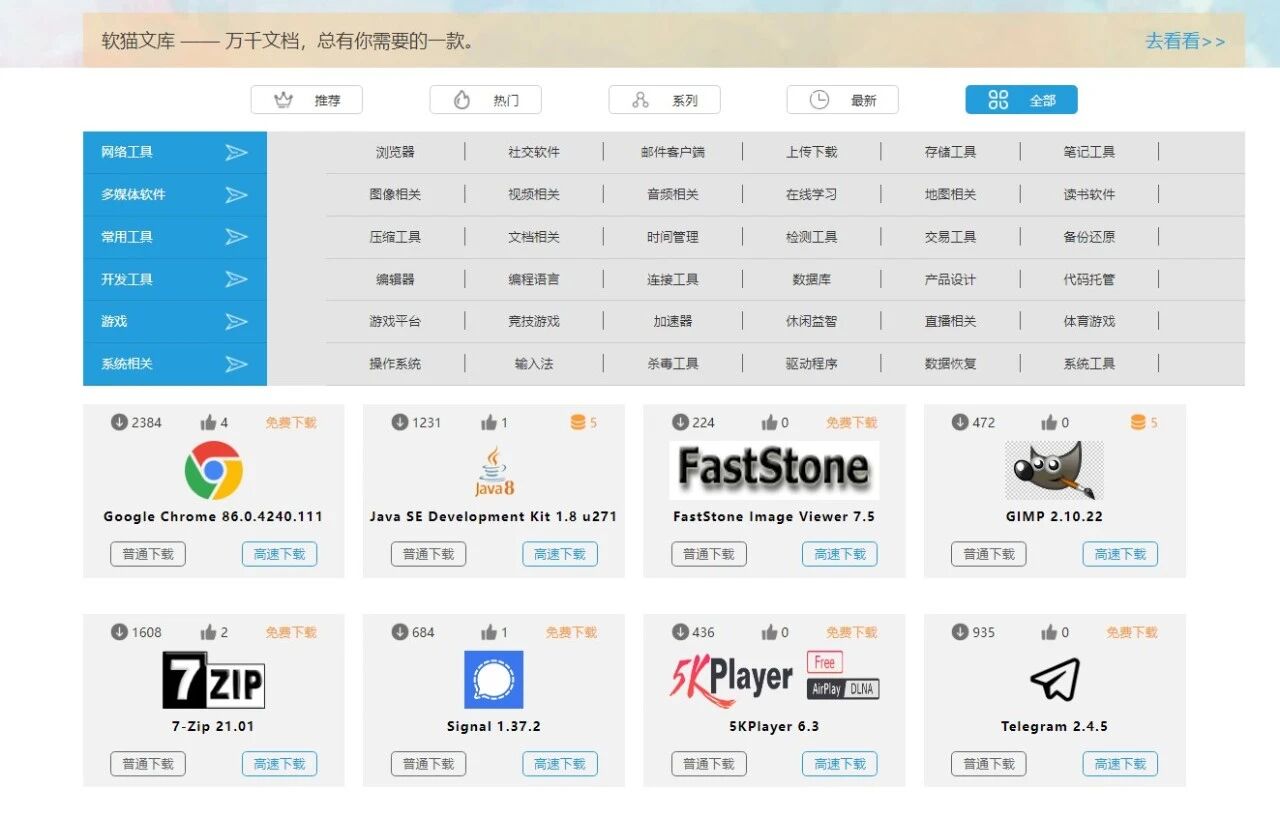Expand the 开发工具 sidebar arrow
Viewport: 1280px width, 817px height.
coord(236,279)
